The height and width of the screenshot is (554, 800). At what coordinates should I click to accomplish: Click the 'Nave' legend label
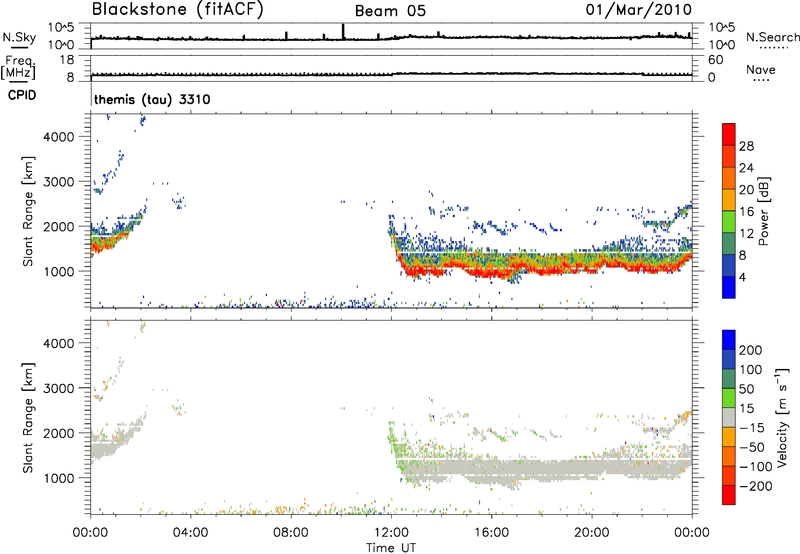(760, 69)
